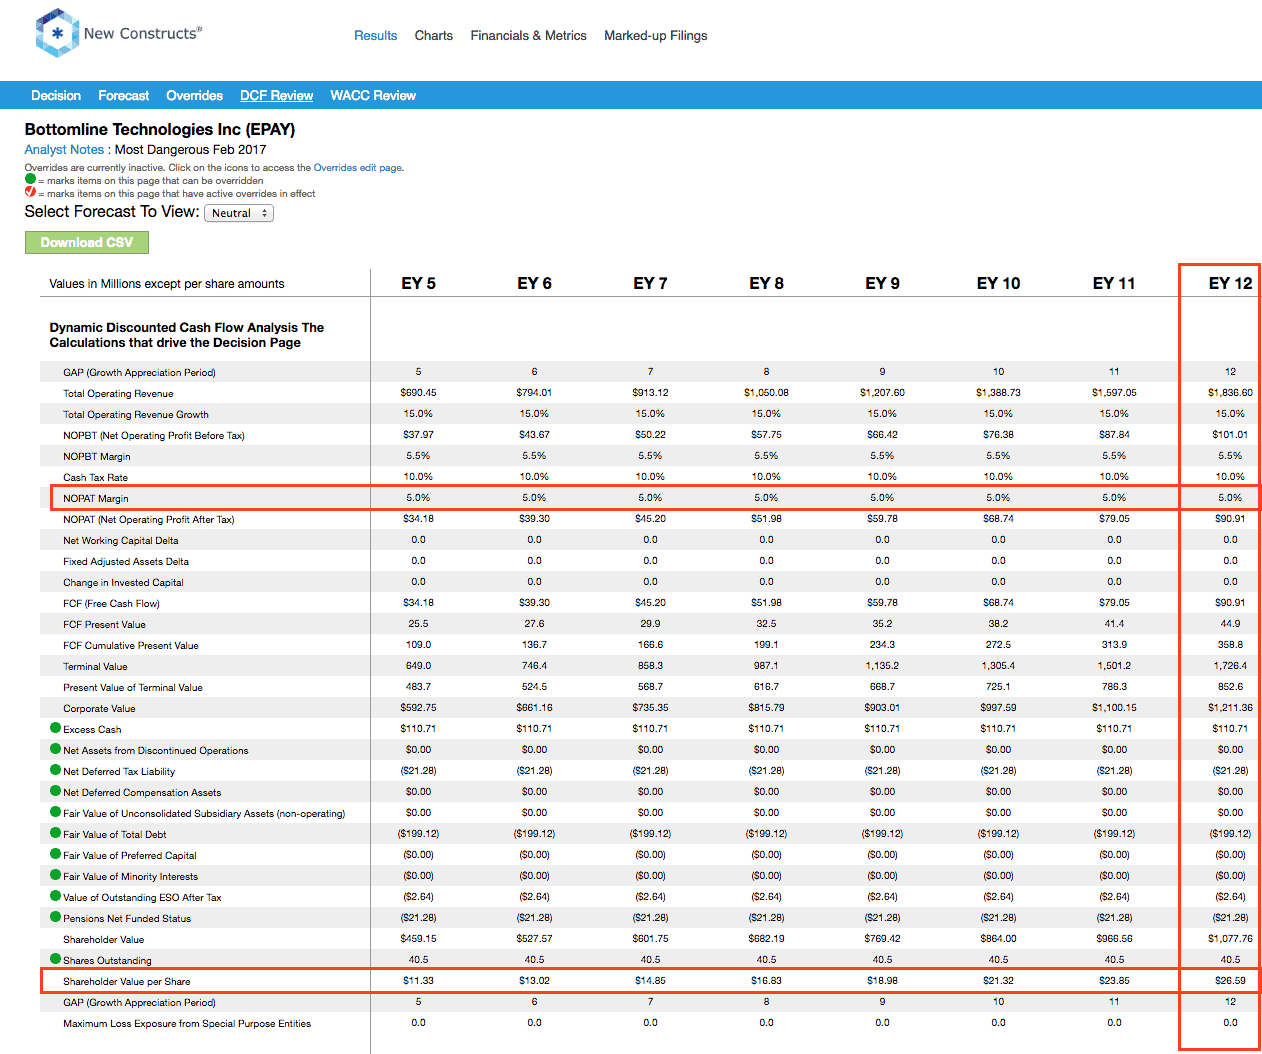Click override icon beside Net Deferred Compensation Assets

coord(56,791)
